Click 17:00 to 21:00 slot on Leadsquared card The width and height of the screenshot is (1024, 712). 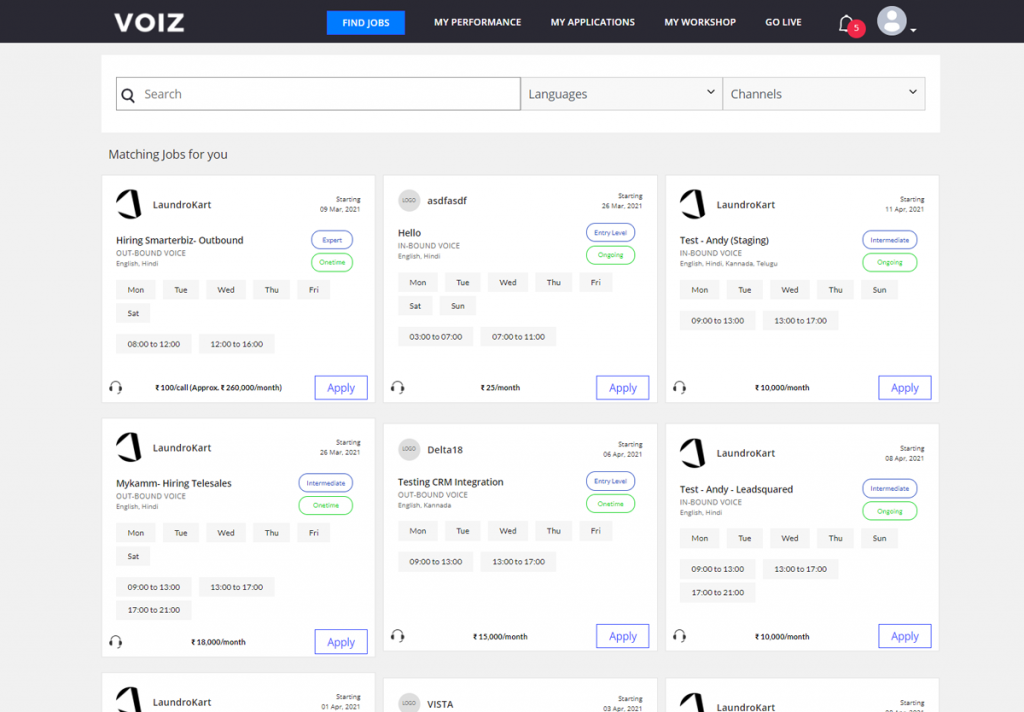pyautogui.click(x=717, y=592)
